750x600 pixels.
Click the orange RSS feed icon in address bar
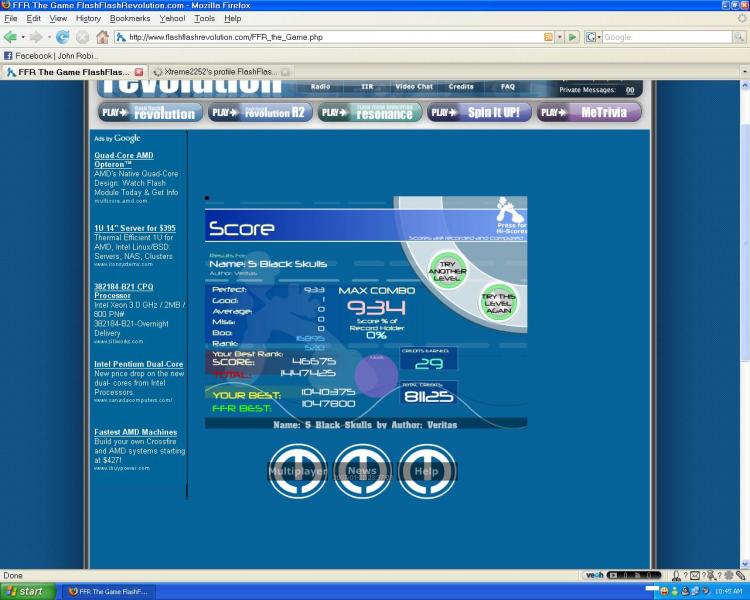549,37
